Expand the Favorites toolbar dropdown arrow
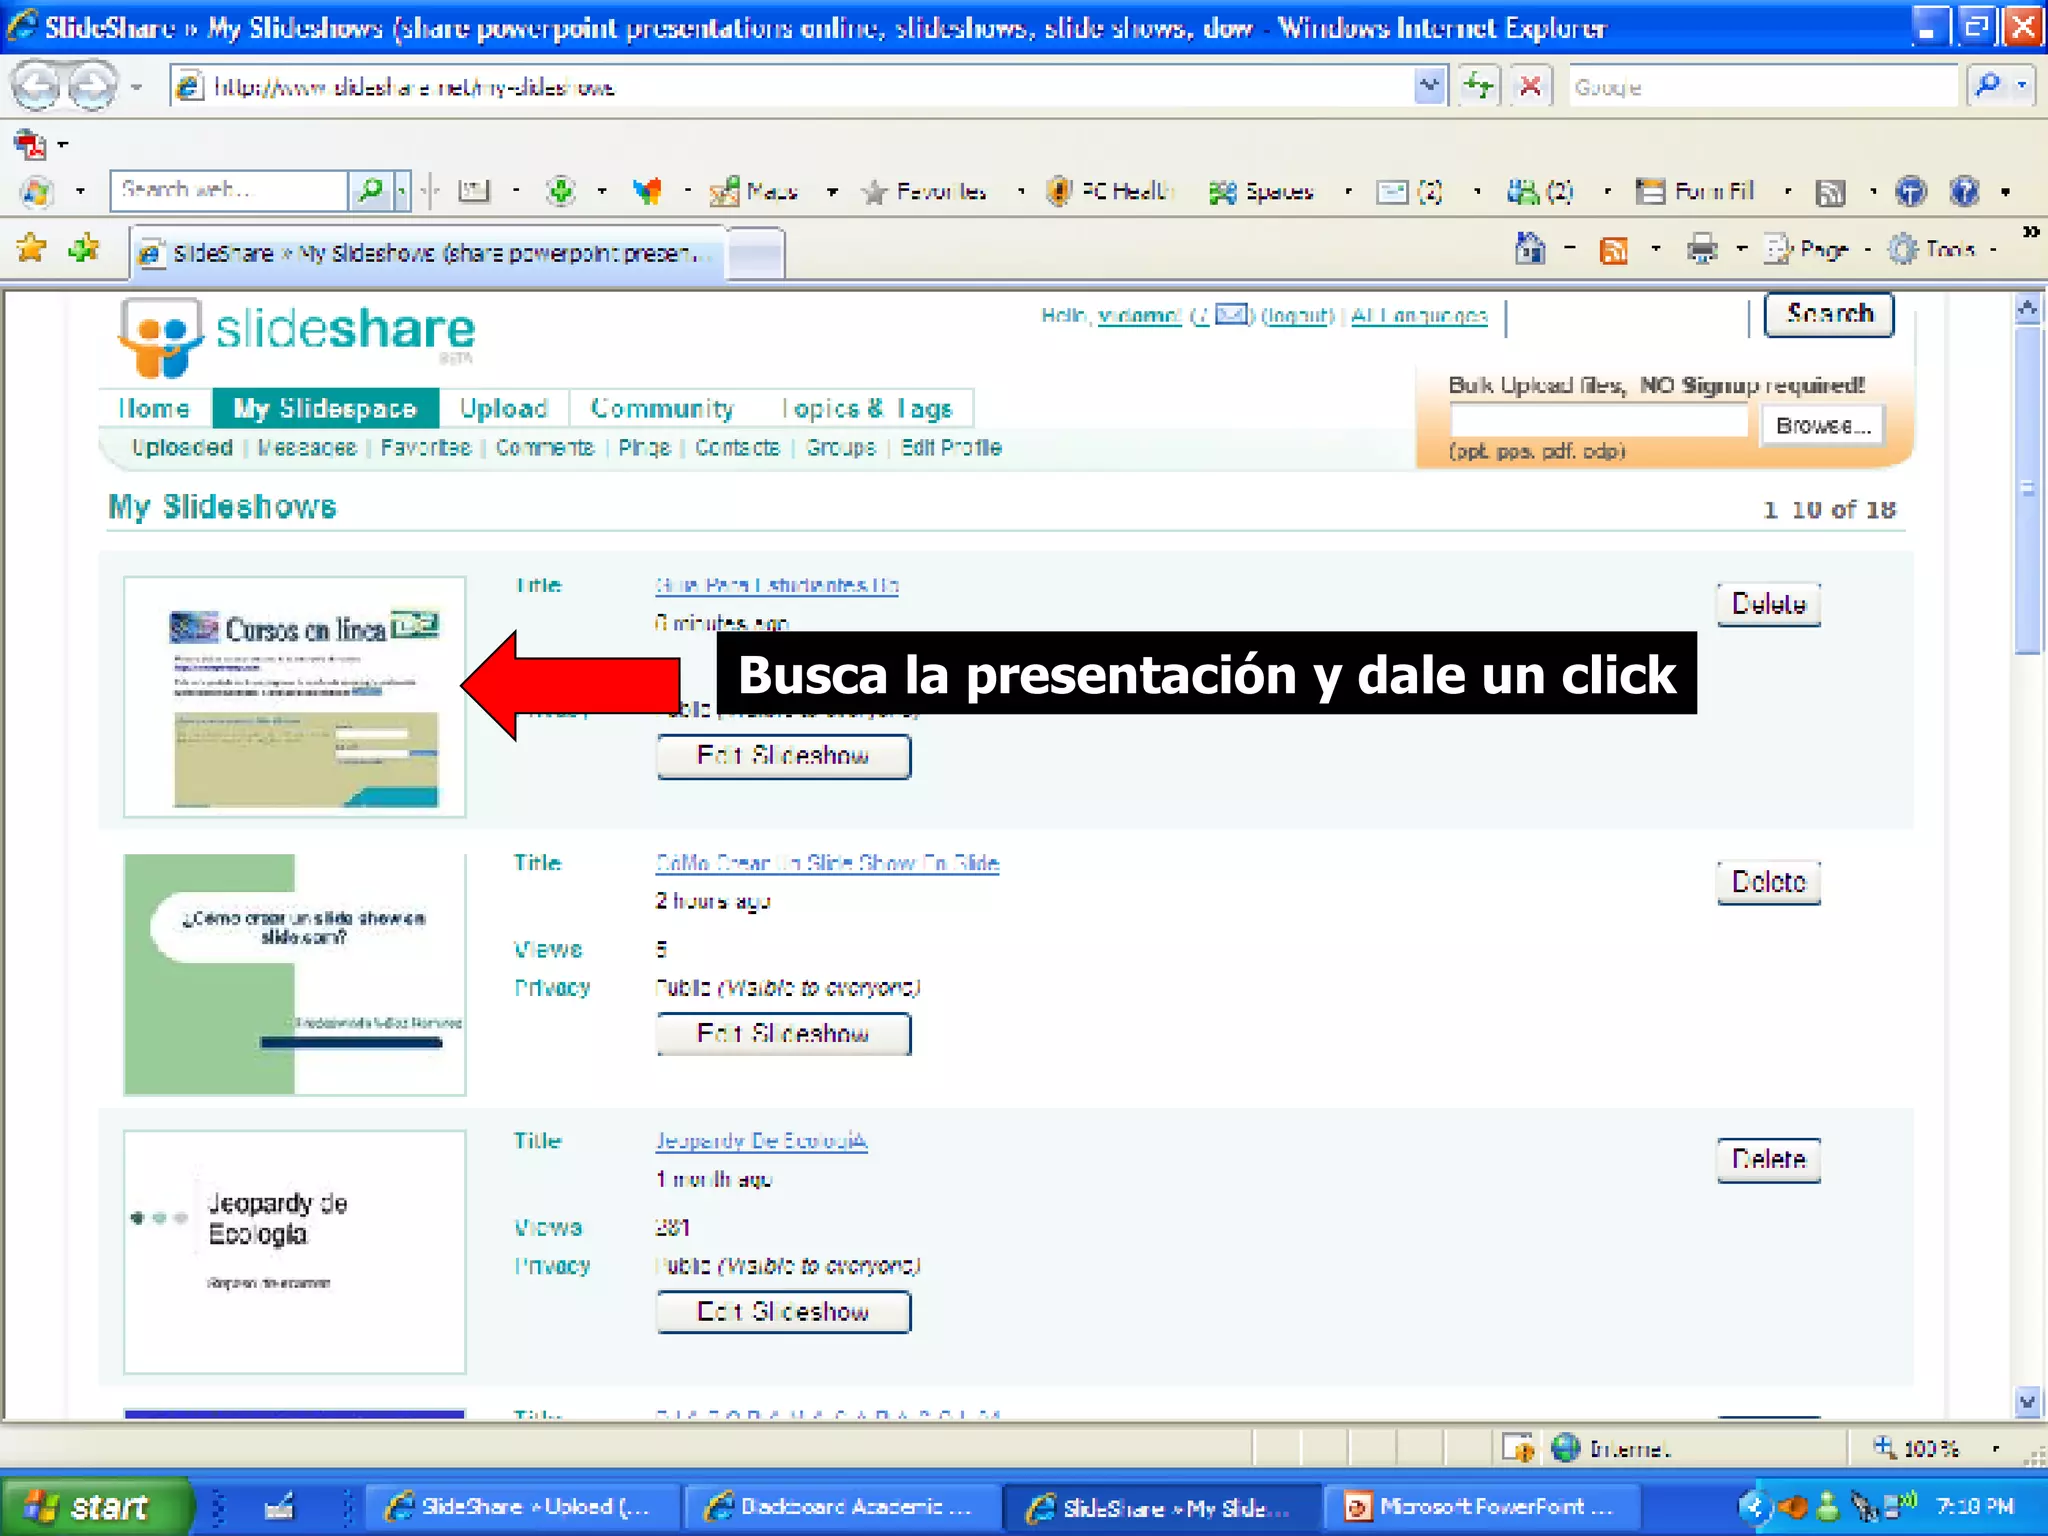This screenshot has height=1536, width=2048. point(1020,191)
